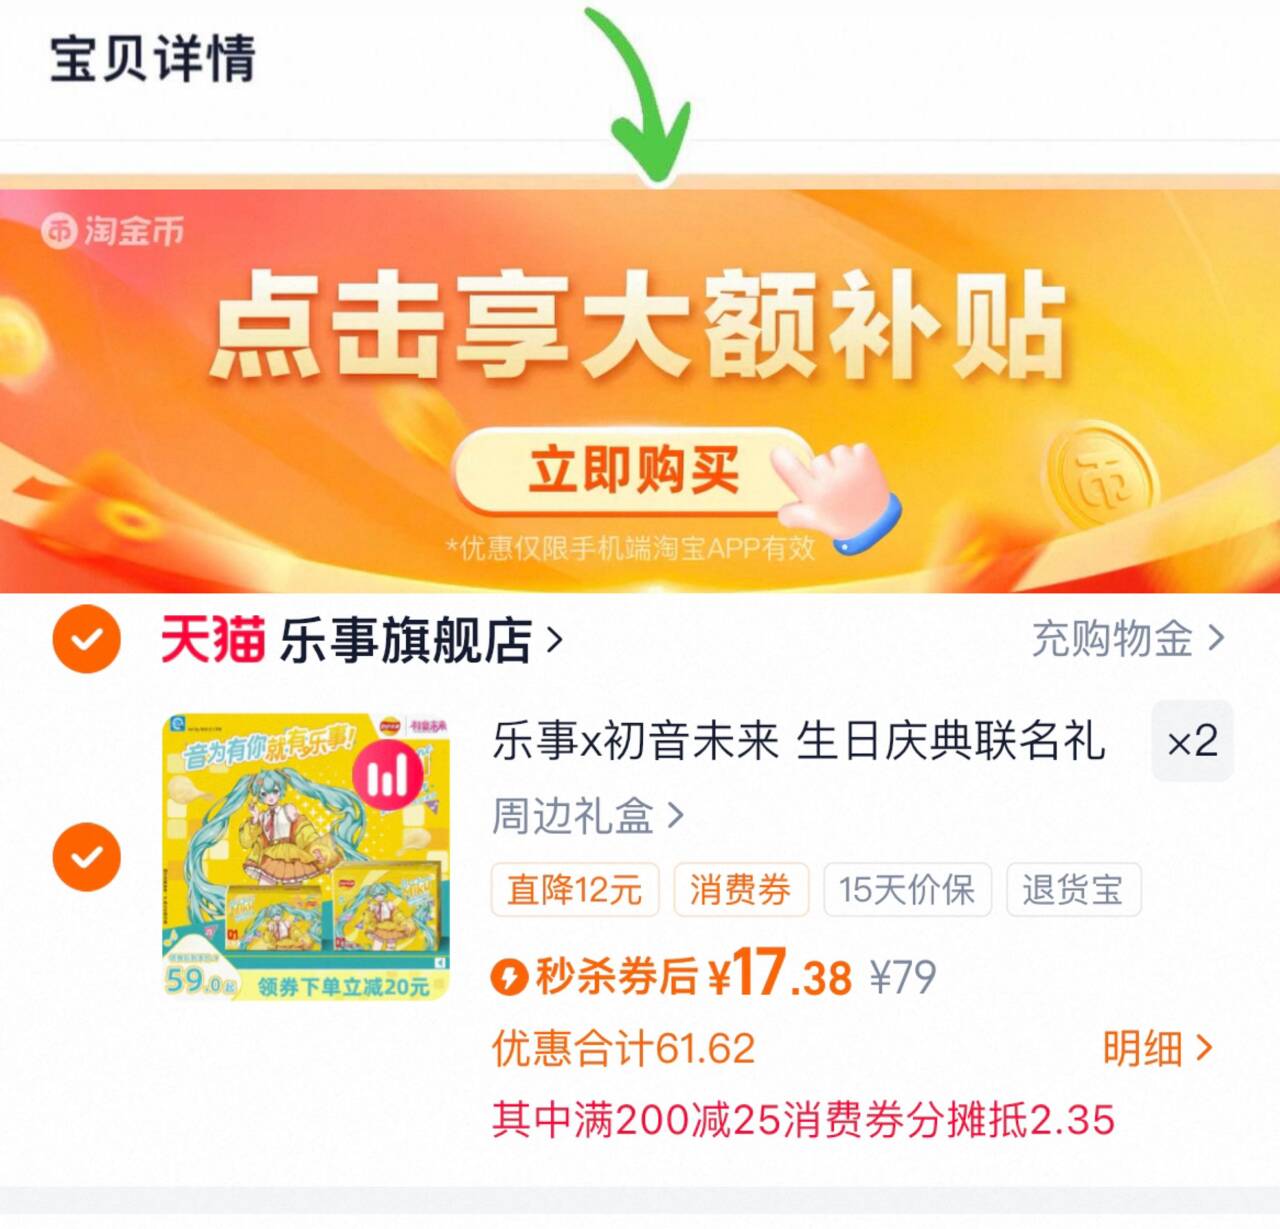Click the 立即购买 button
Screen dimensions: 1280x1229
coord(634,470)
